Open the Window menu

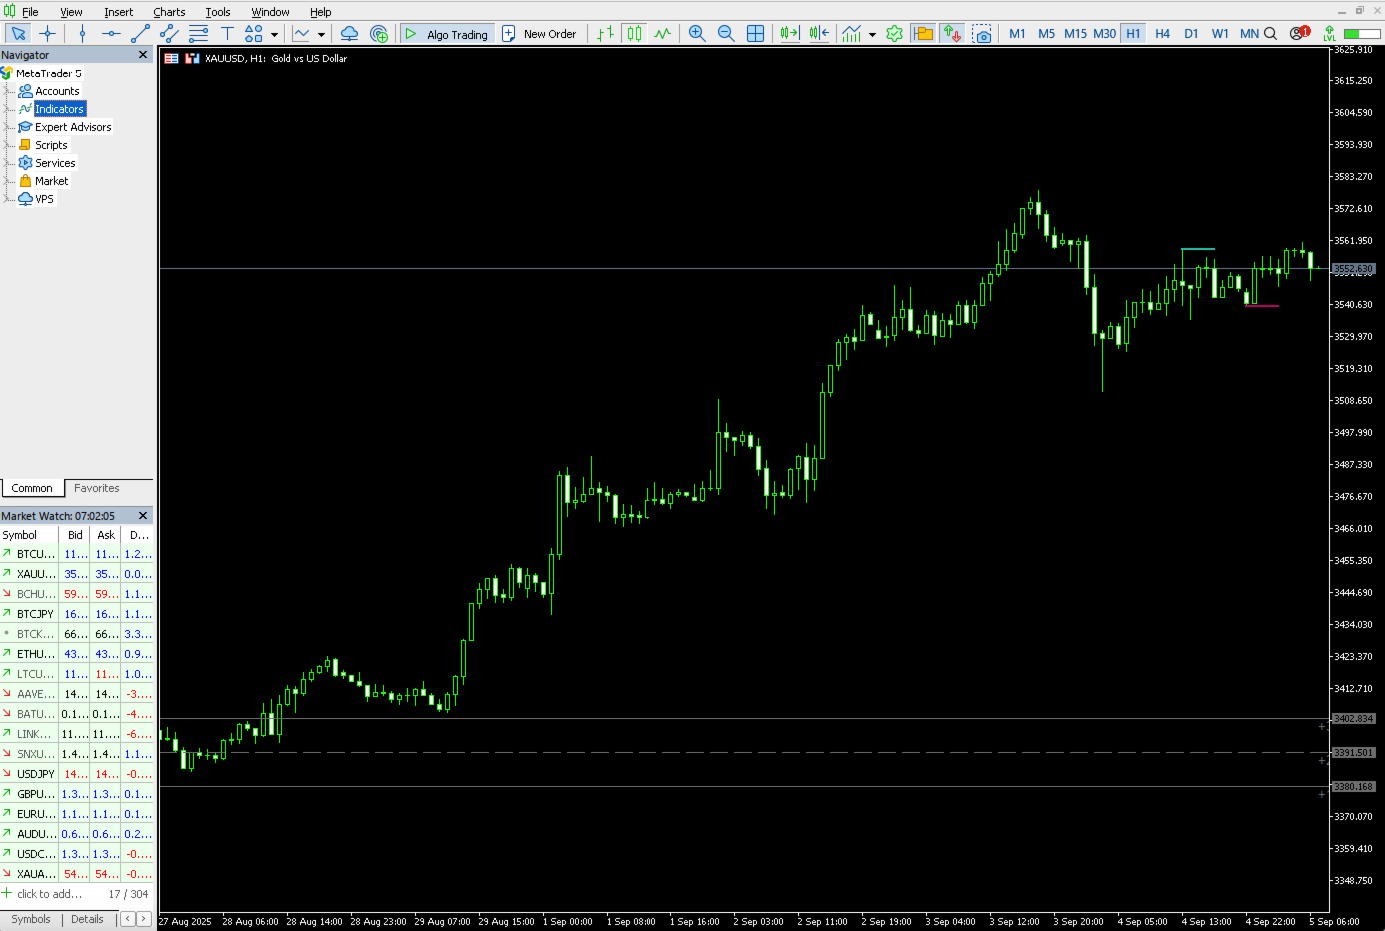270,12
